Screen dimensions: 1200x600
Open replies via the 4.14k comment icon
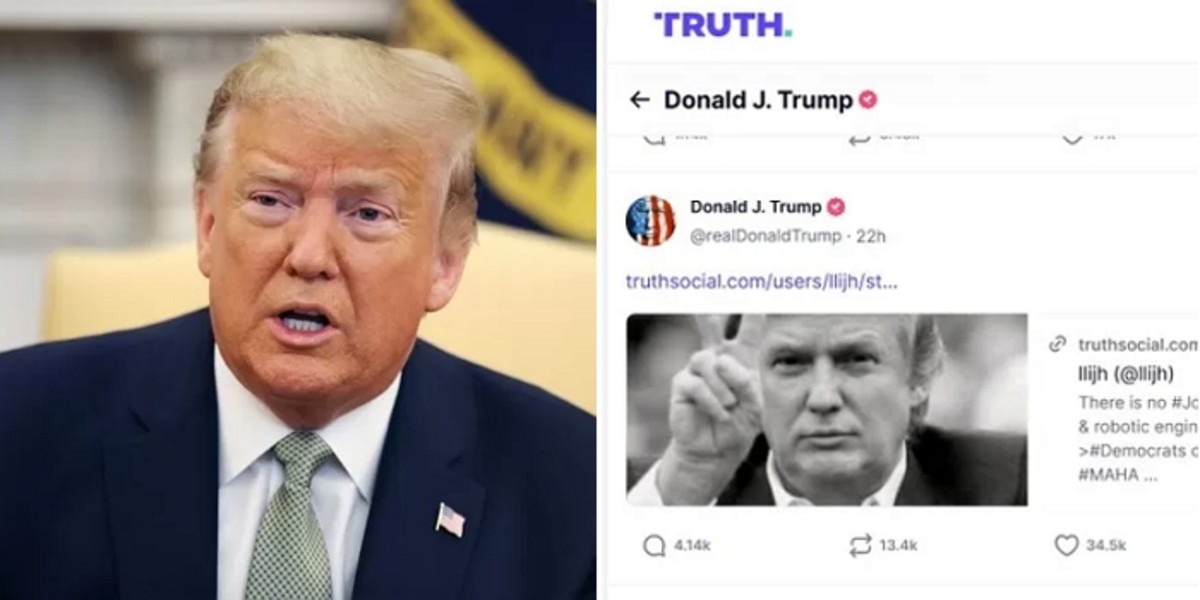(654, 545)
